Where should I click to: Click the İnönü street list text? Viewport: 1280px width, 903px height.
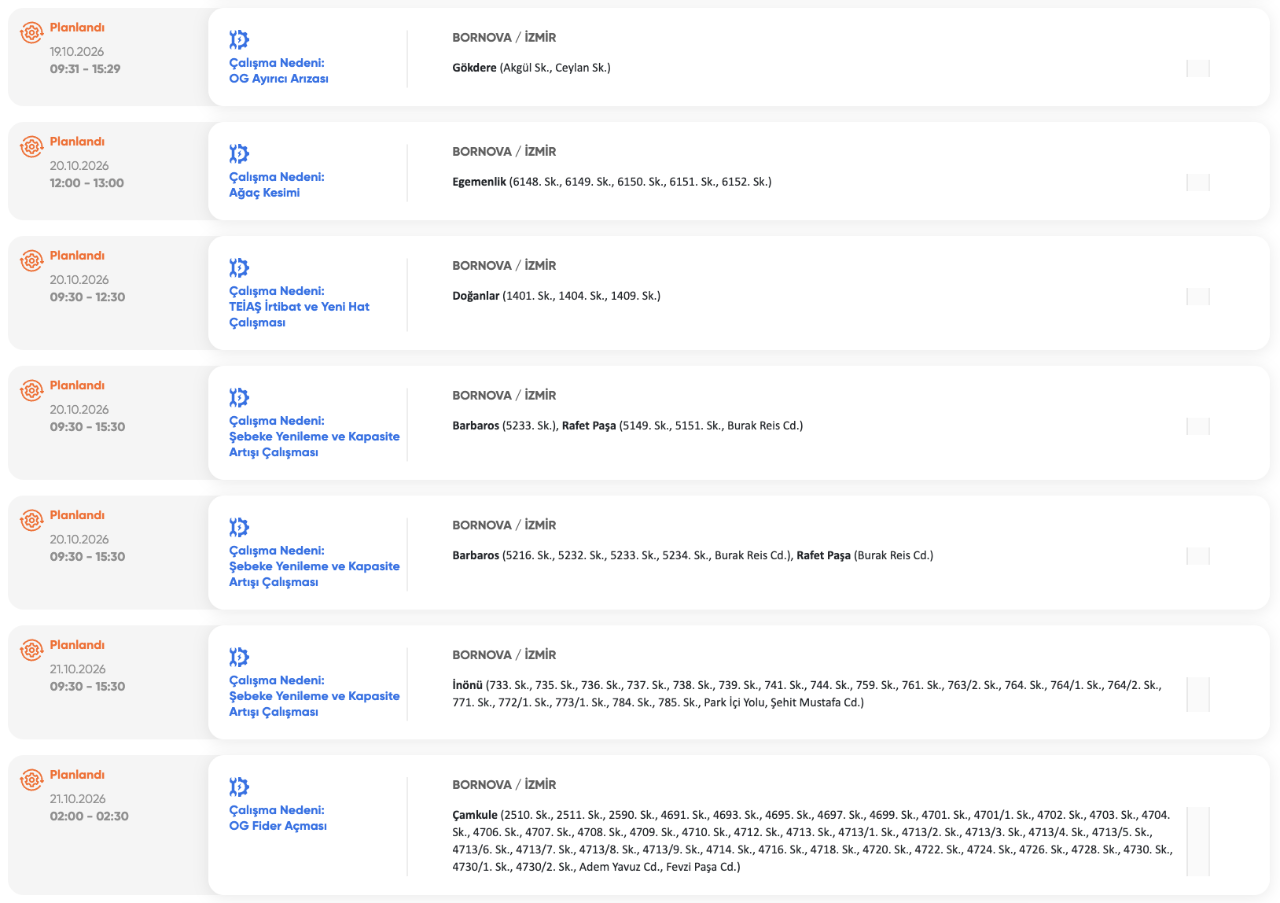808,694
